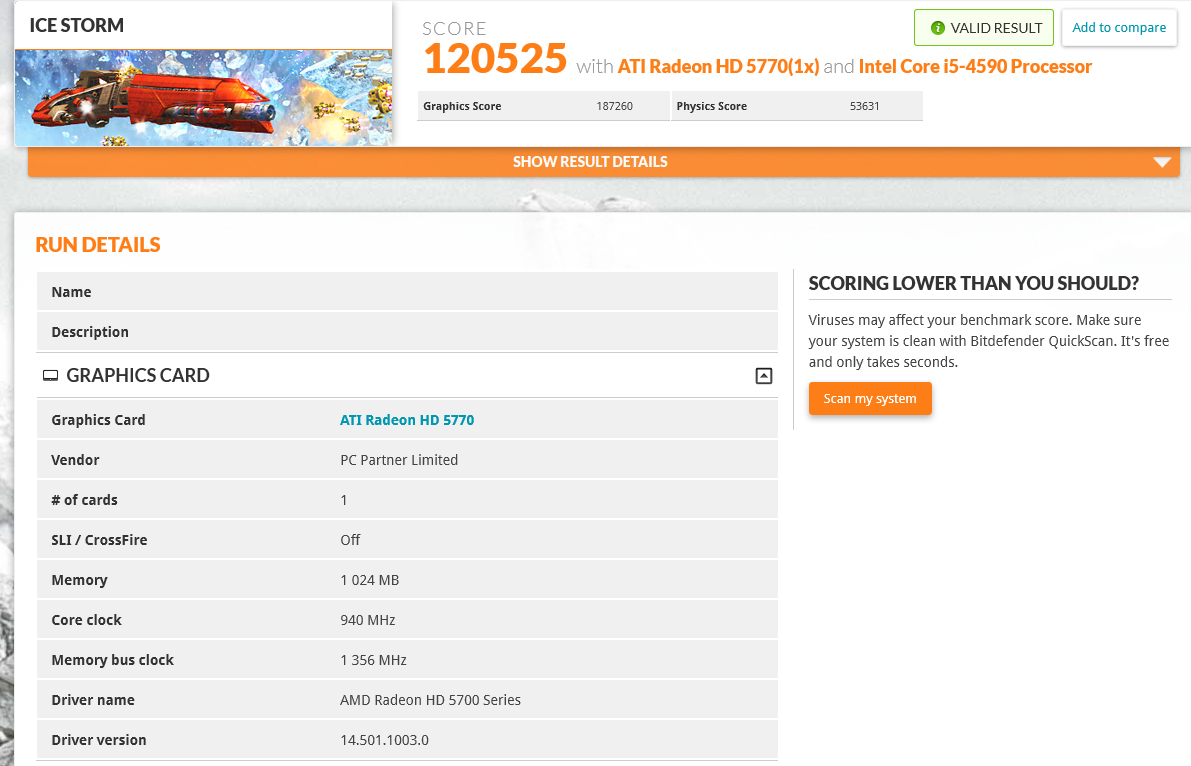Viewport: 1191px width, 766px height.
Task: Select driver name AMD Radeon HD 5700 Series
Action: [x=431, y=700]
